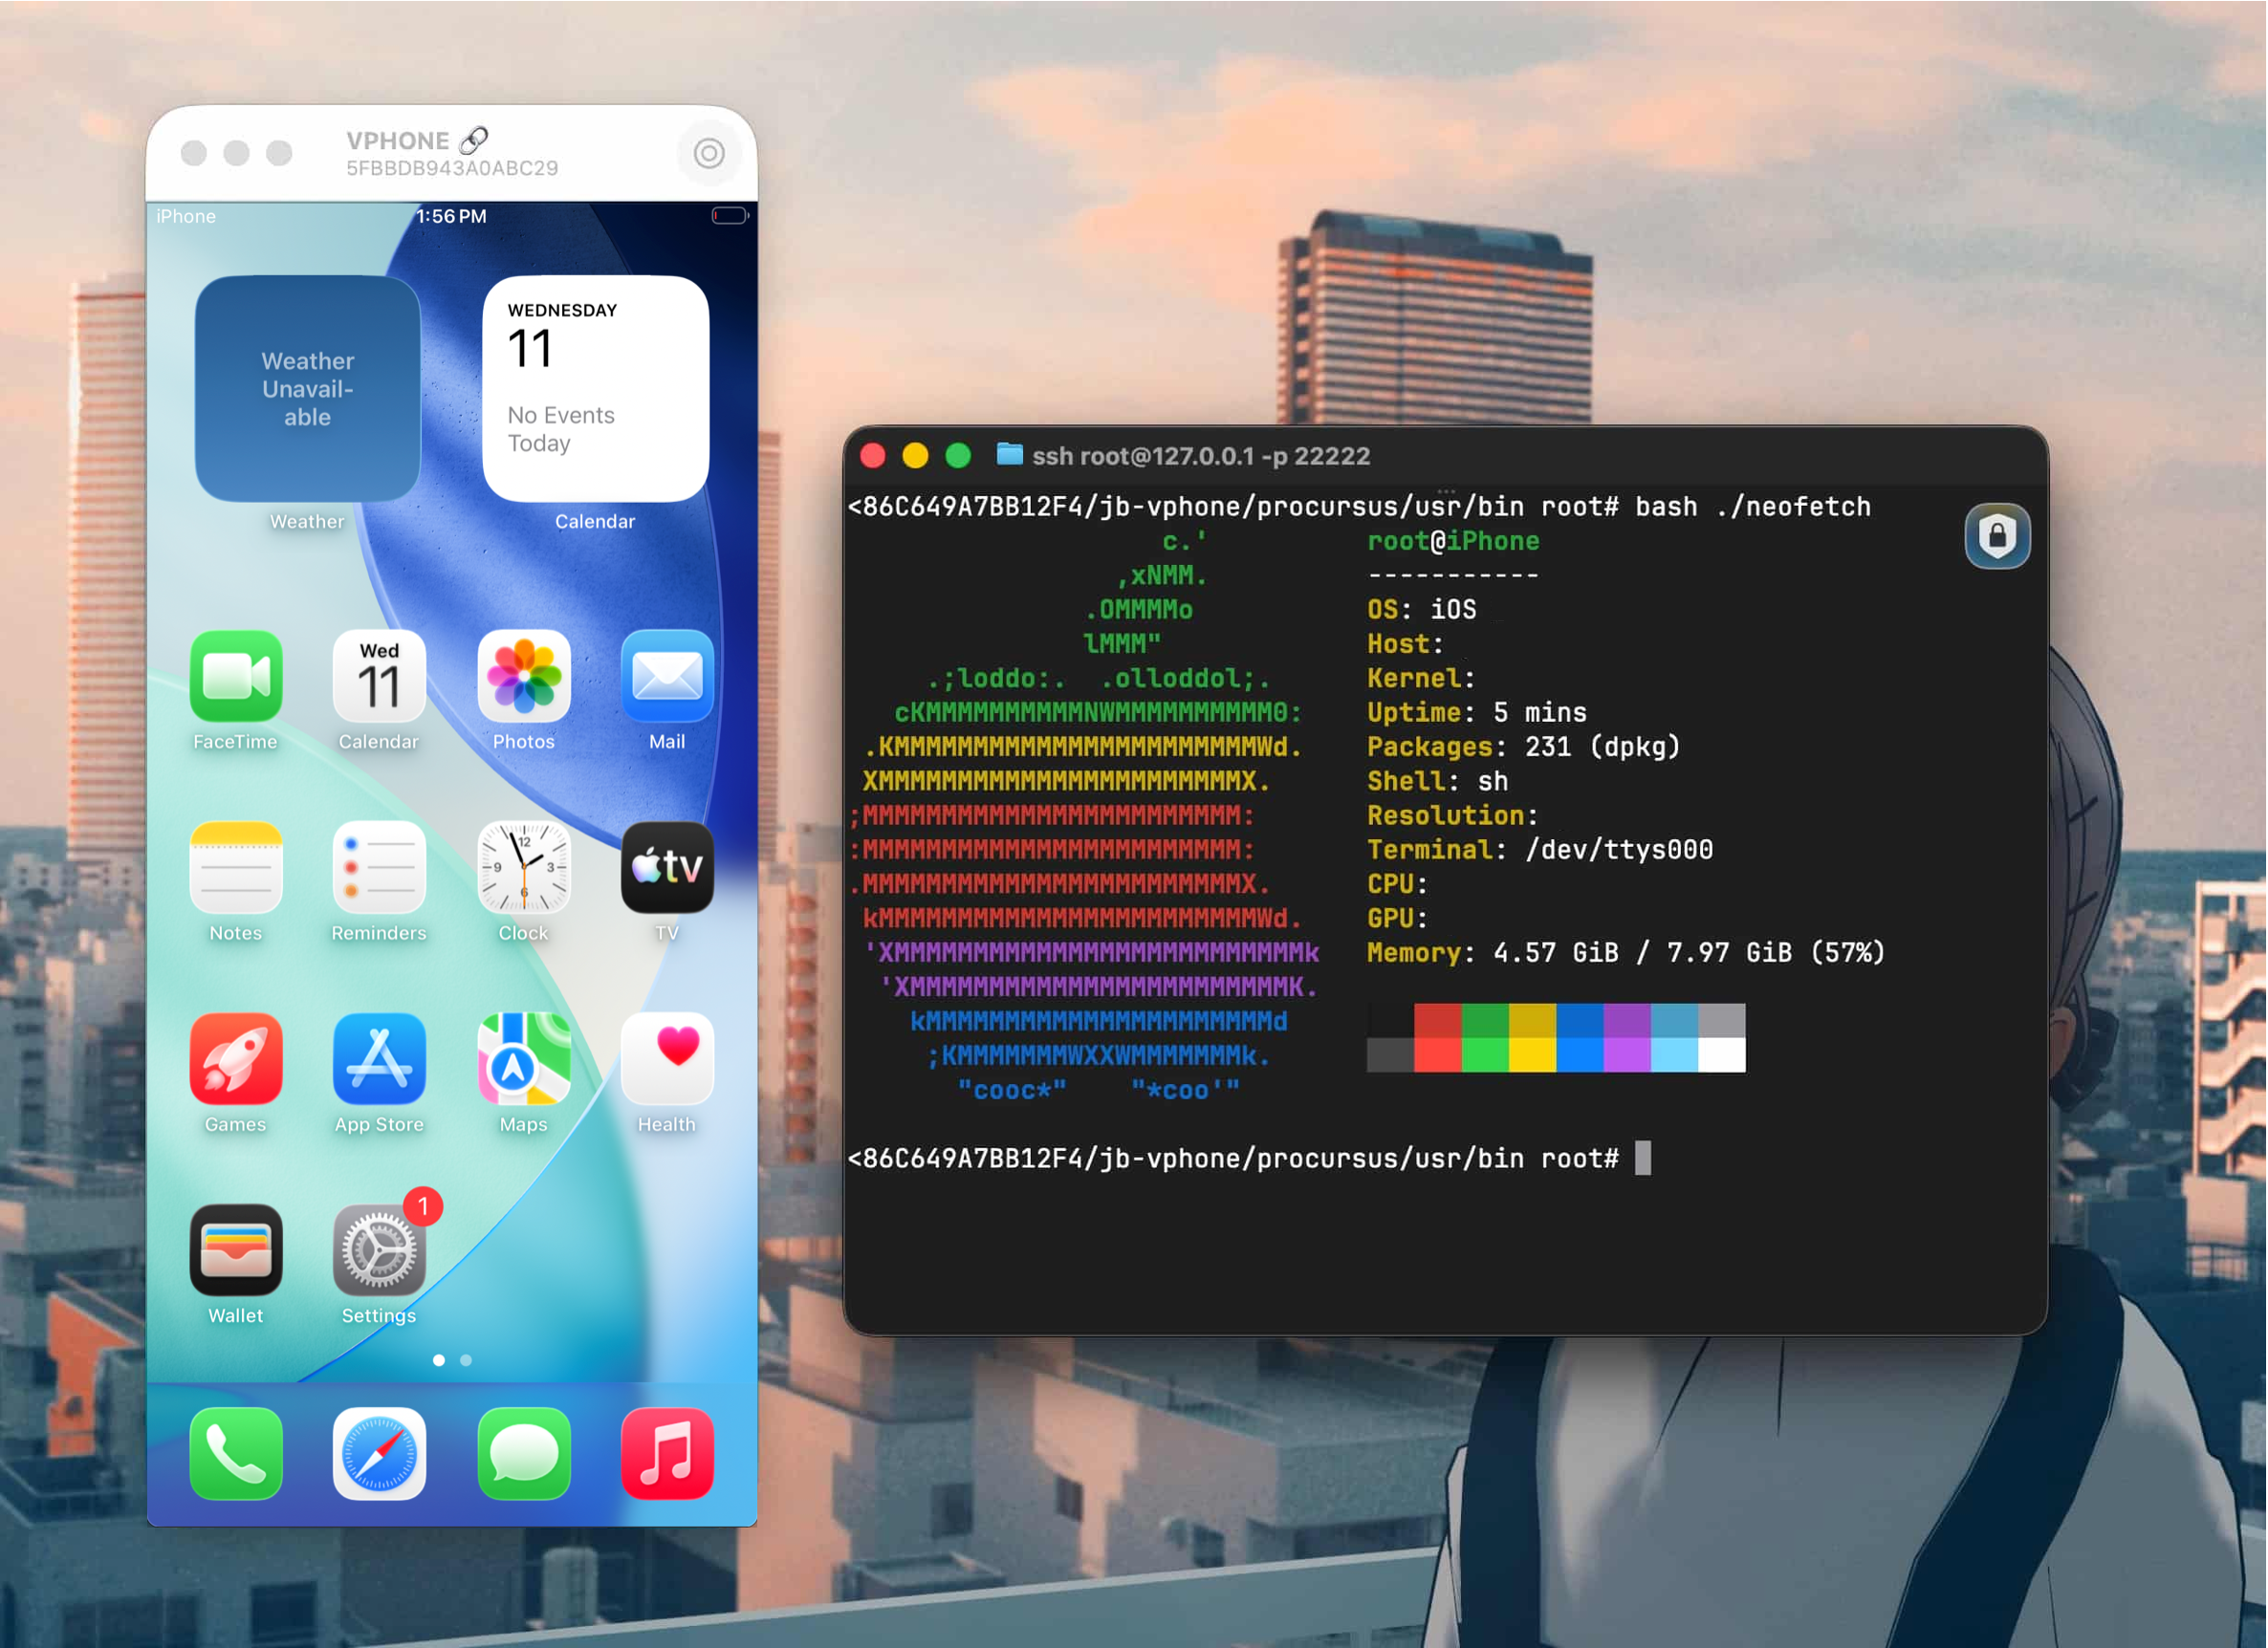Open the Music app in dock
2268x1648 pixels.
pyautogui.click(x=667, y=1453)
